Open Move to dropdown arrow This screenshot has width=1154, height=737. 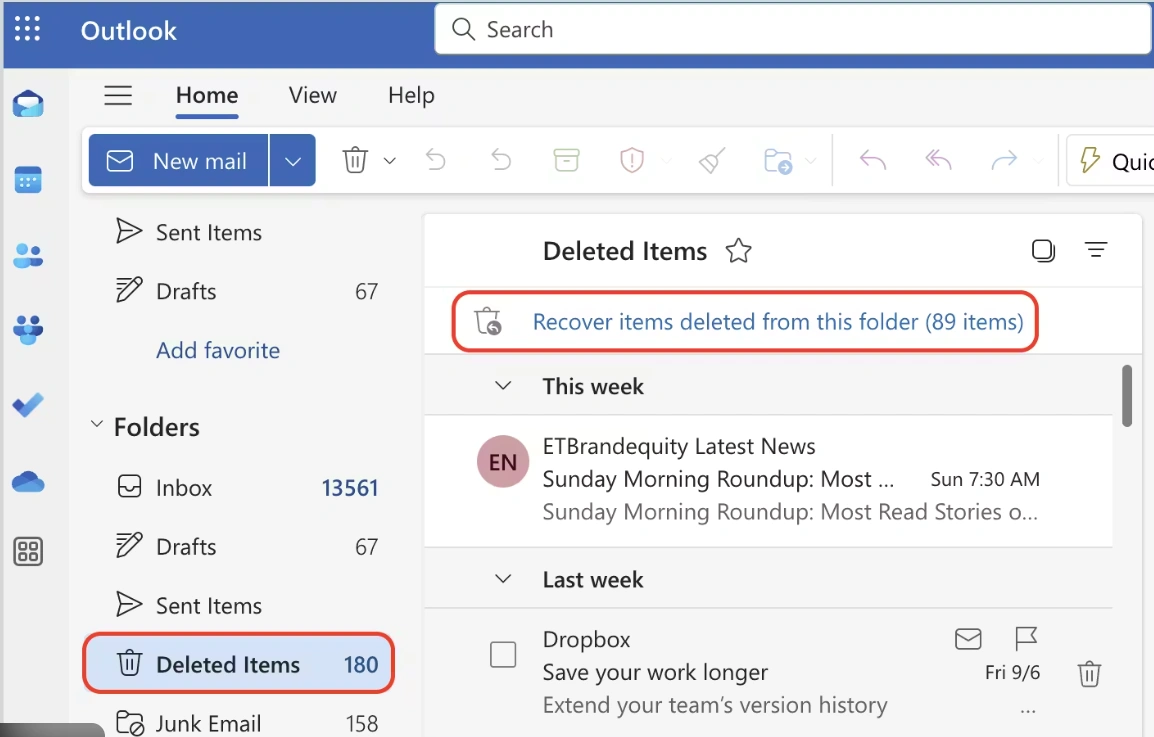coord(811,161)
